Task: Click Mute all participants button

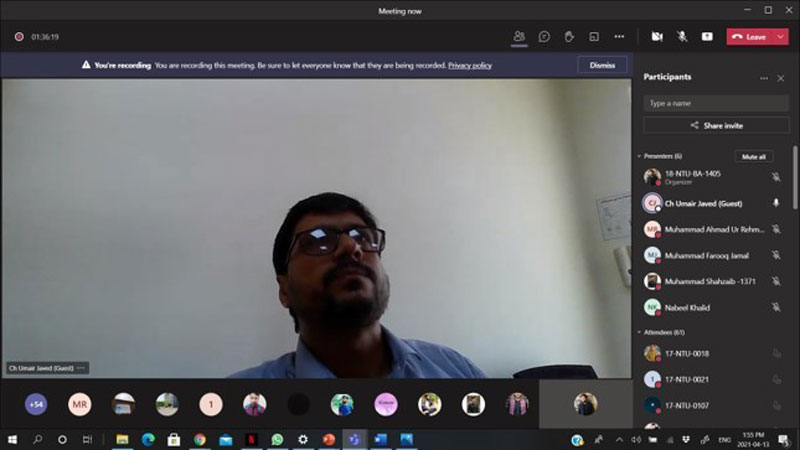Action: click(x=754, y=156)
